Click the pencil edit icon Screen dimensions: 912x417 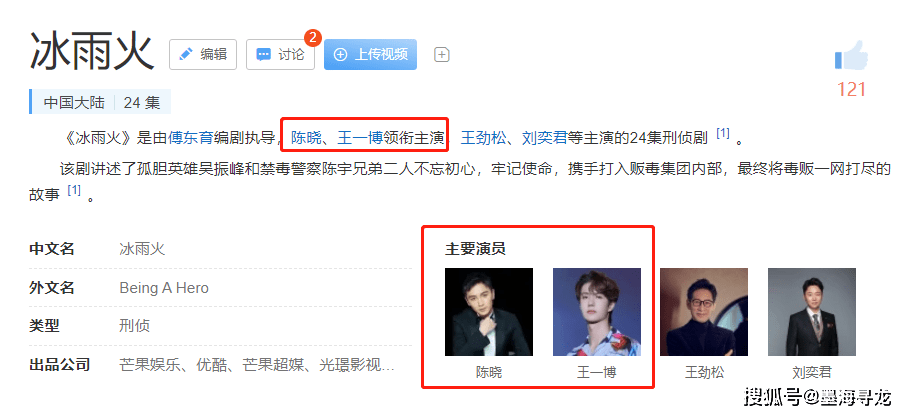coord(186,55)
